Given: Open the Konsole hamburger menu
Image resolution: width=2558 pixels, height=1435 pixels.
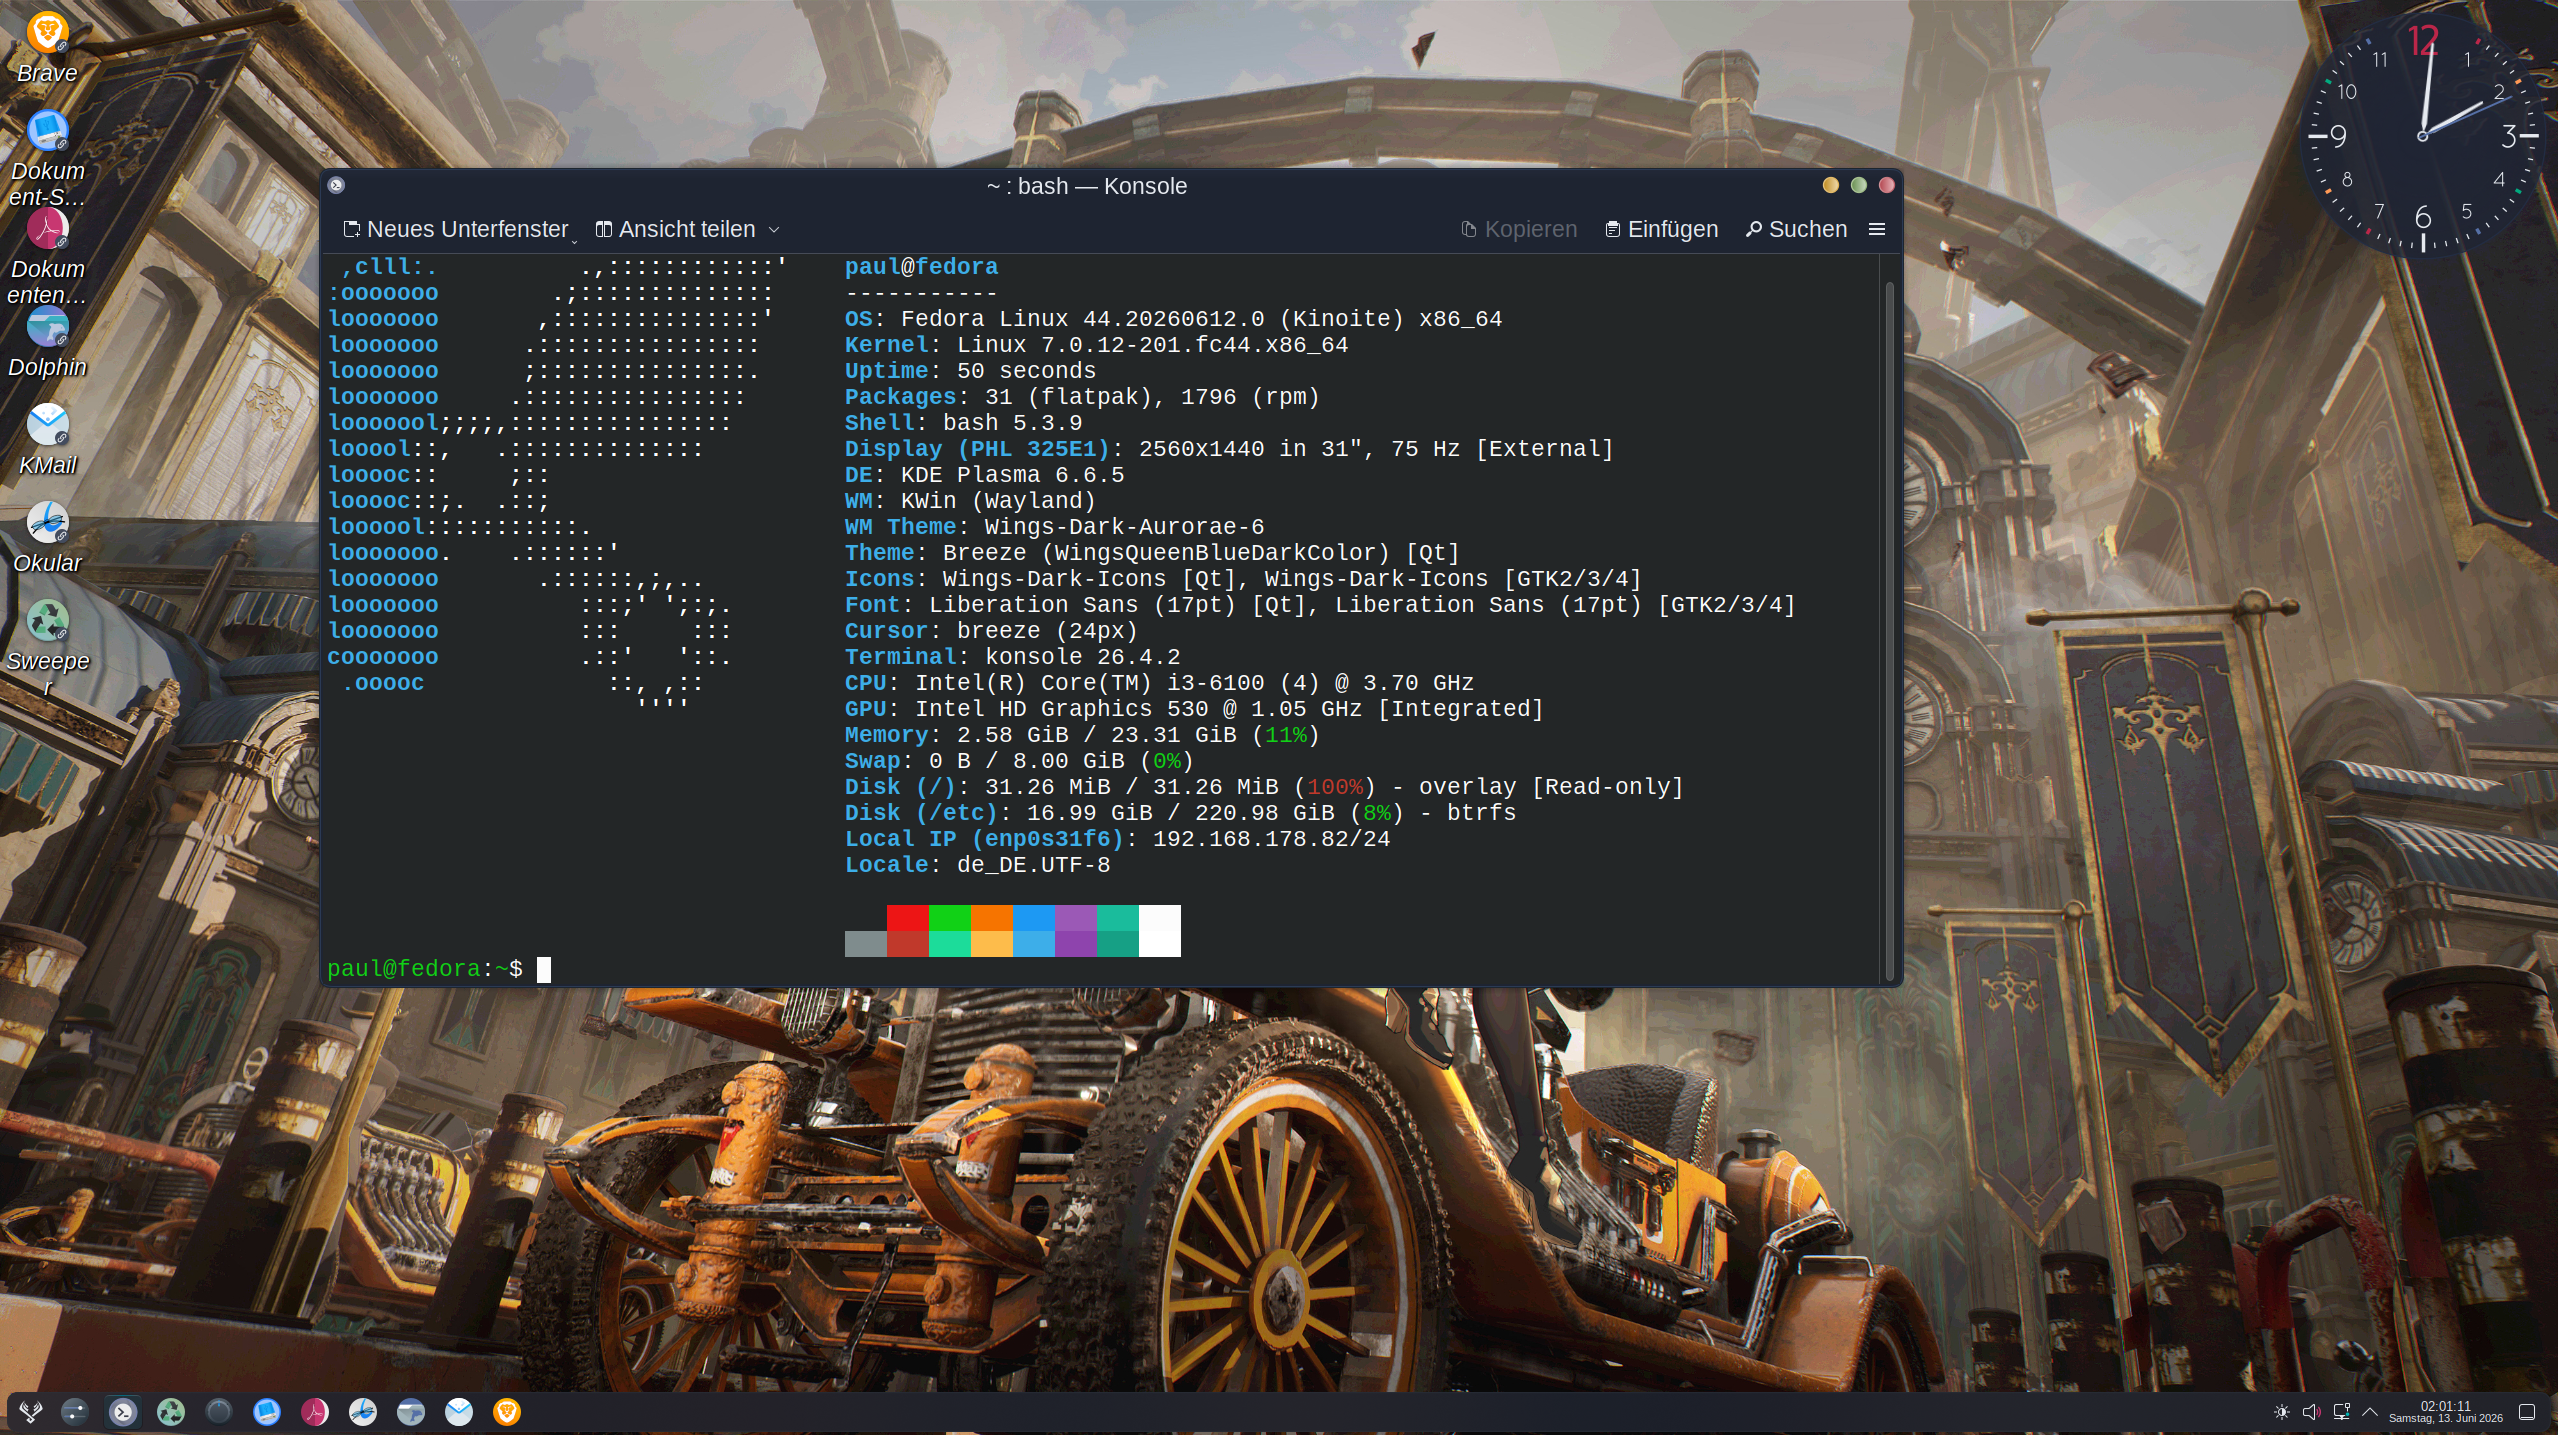Looking at the screenshot, I should 1877,229.
